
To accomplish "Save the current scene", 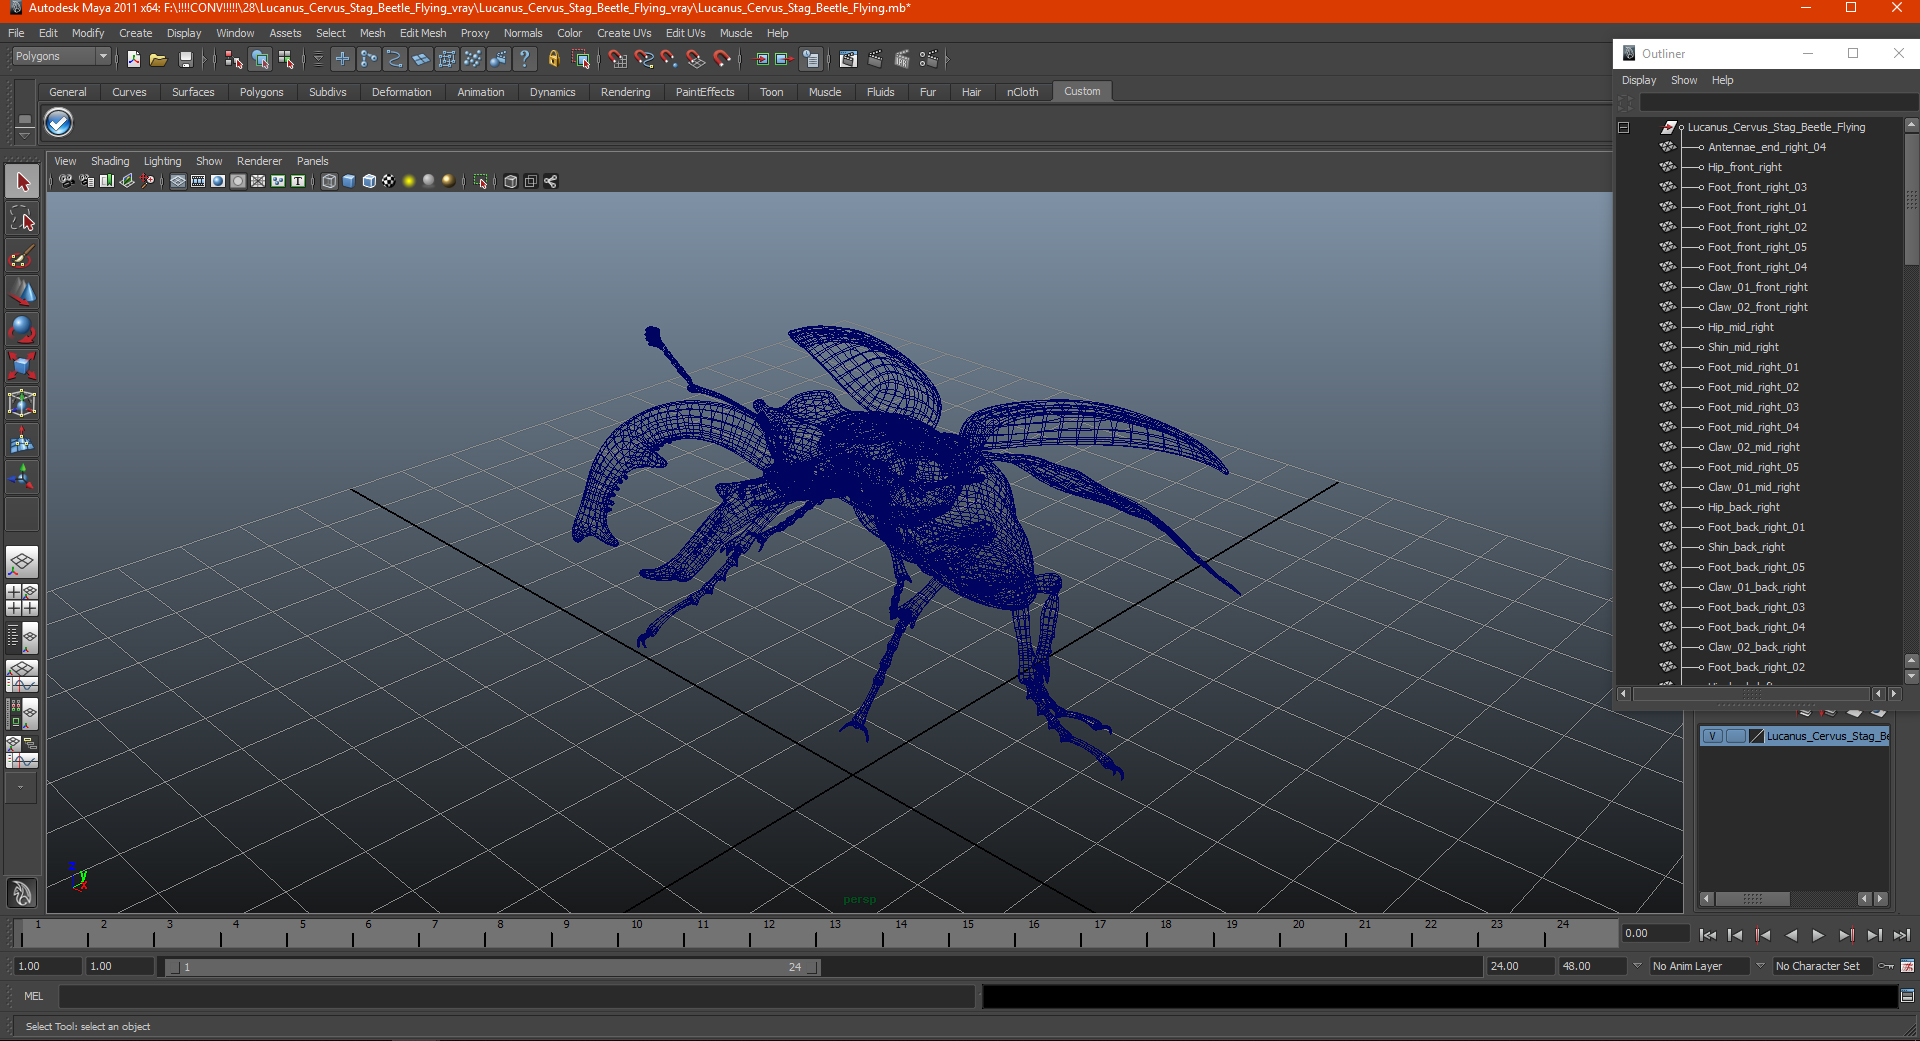I will pos(185,60).
